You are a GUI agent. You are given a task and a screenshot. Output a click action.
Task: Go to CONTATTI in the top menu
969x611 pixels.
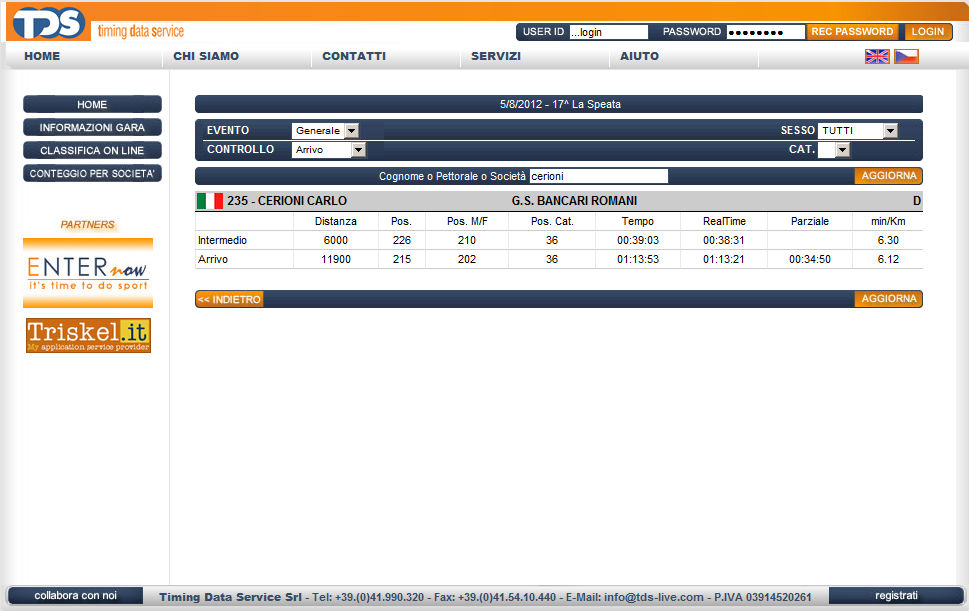point(354,56)
